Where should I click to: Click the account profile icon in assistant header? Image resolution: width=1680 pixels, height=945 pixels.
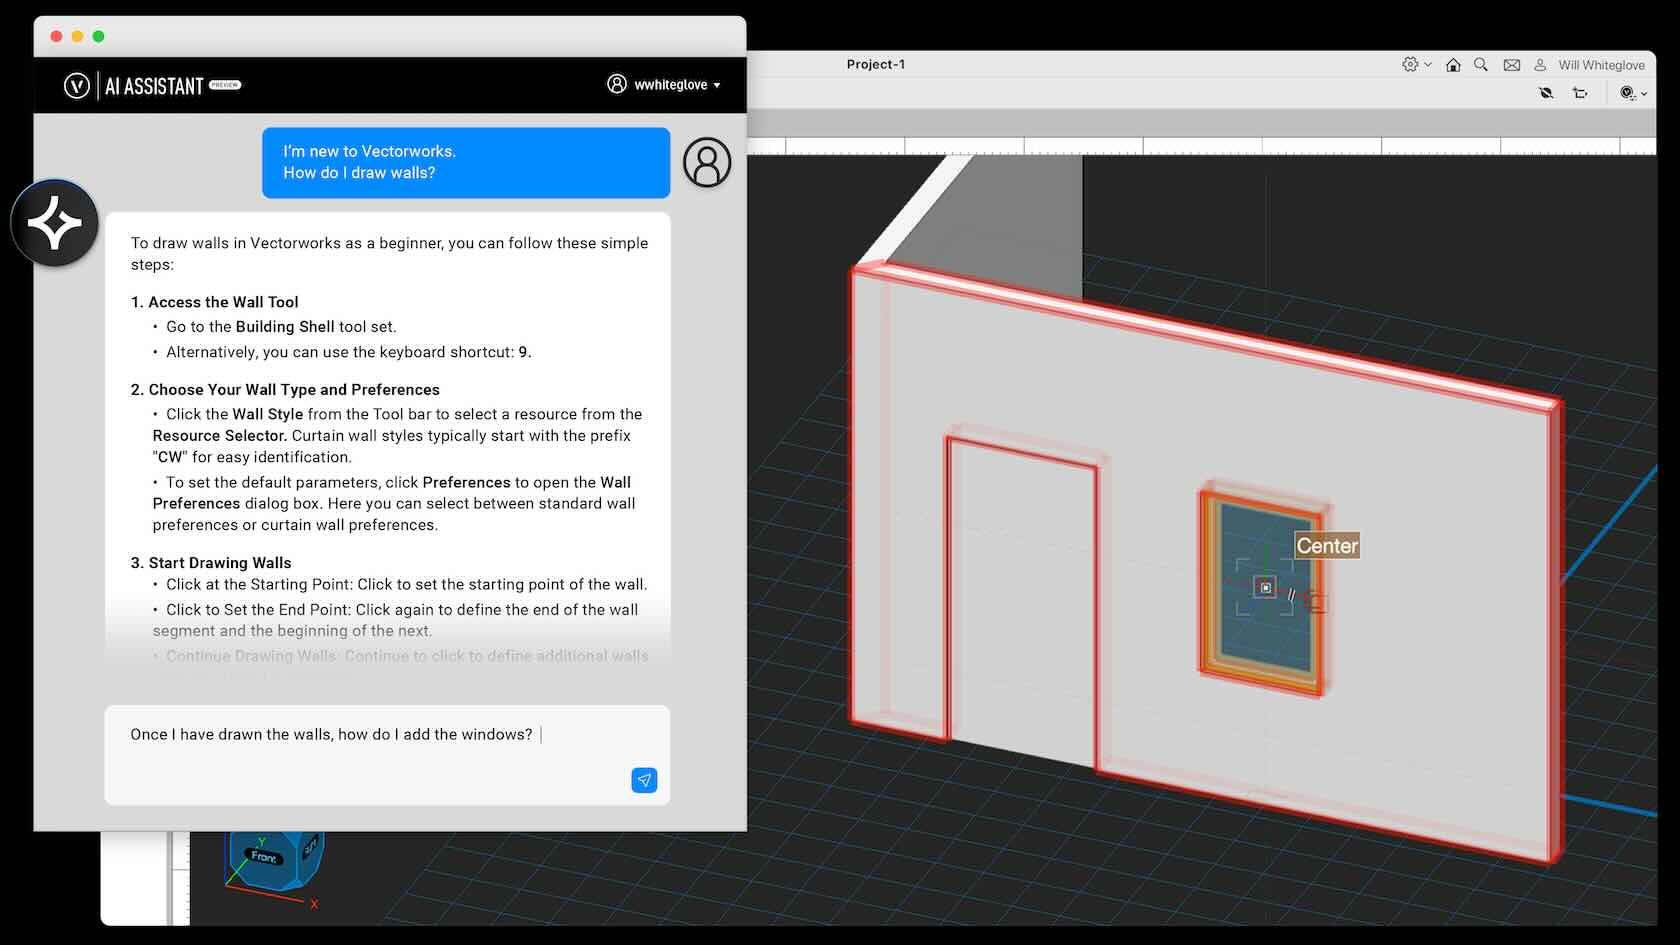tap(617, 84)
